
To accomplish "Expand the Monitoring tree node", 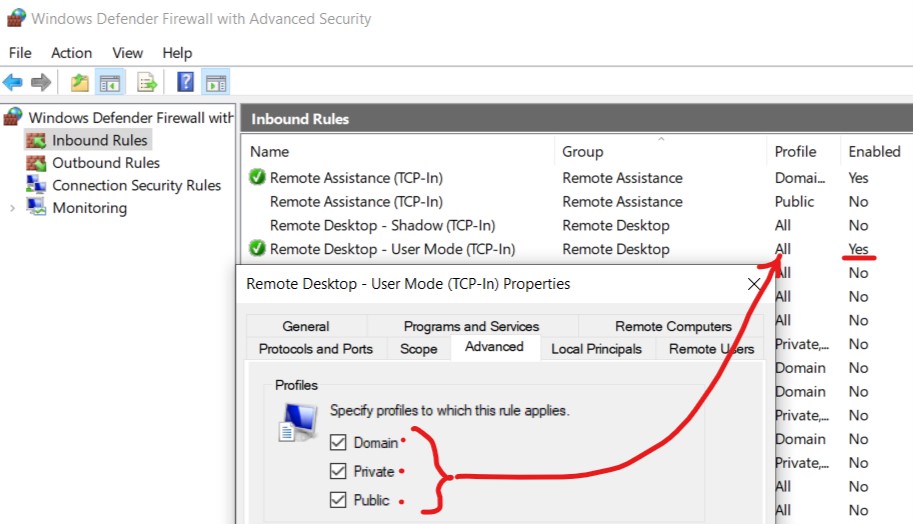I will [12, 208].
